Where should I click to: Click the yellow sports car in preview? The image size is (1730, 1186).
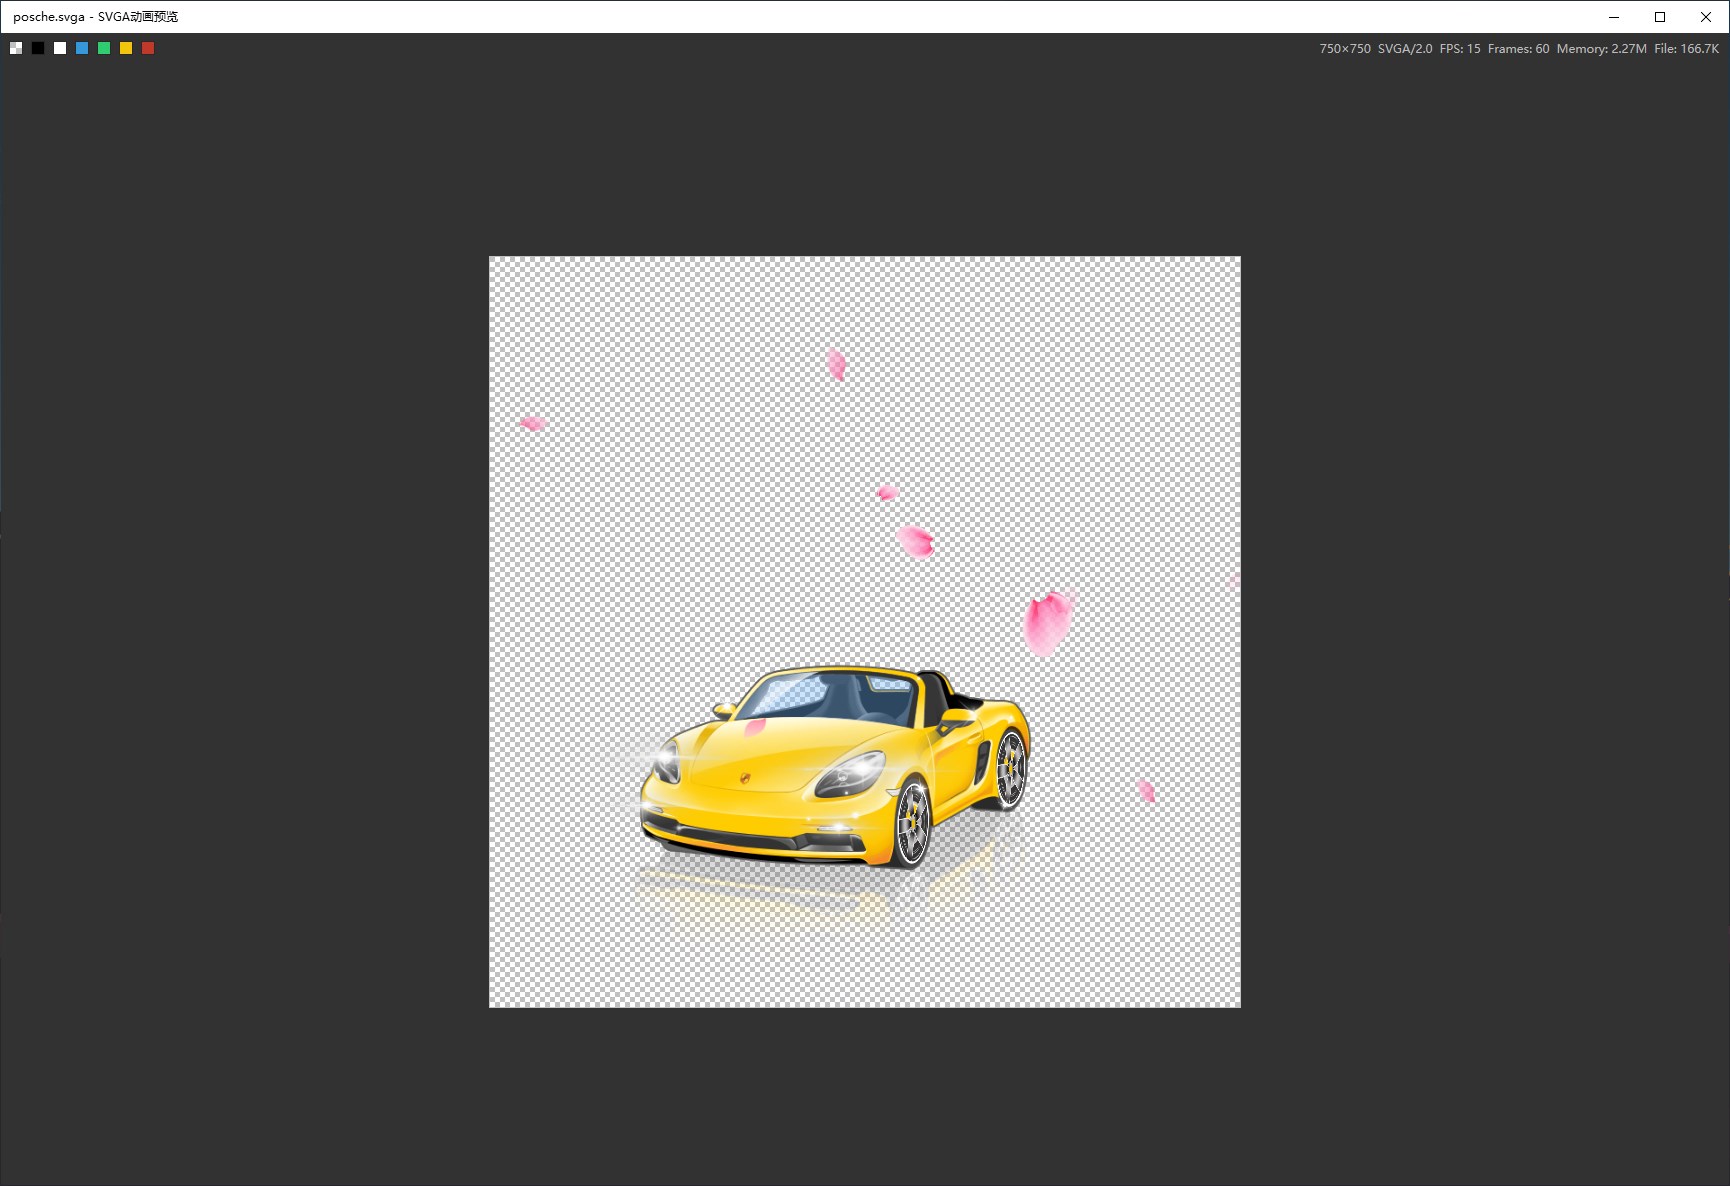point(835,767)
